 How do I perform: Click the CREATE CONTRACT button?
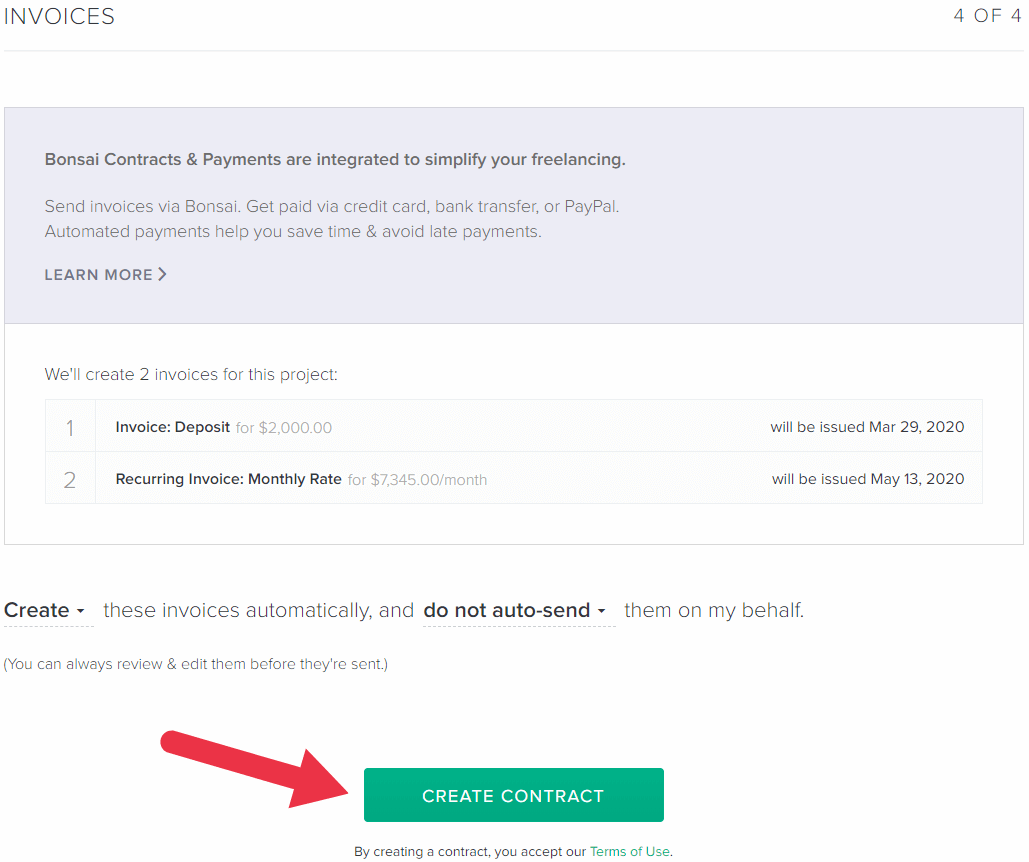click(x=513, y=794)
